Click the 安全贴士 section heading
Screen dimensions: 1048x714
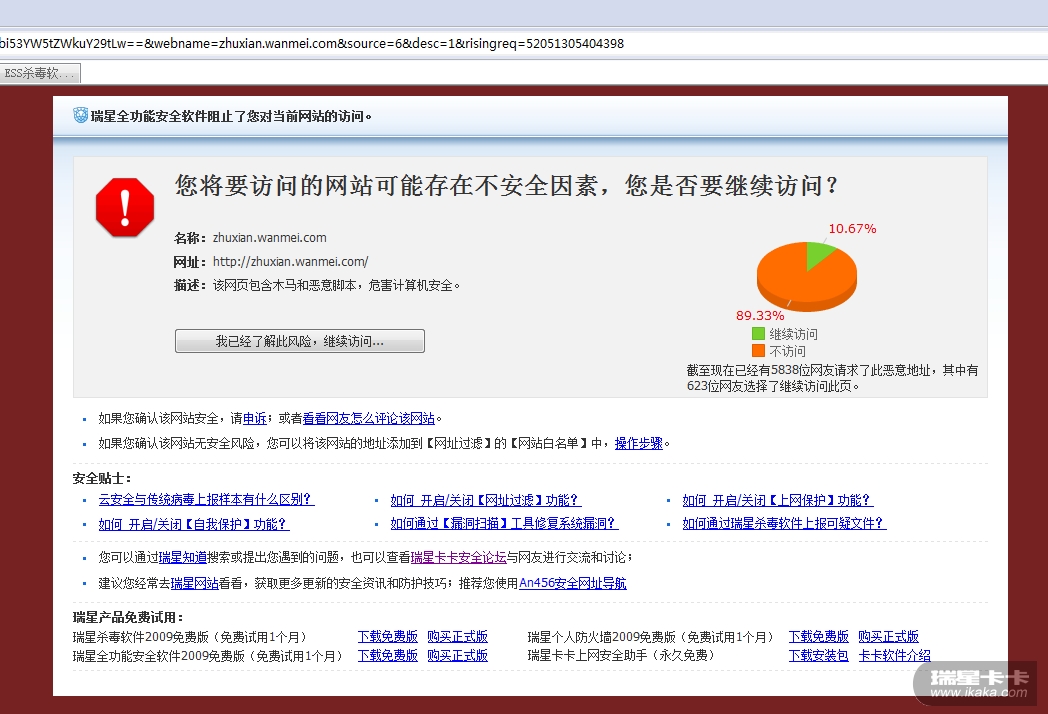click(x=102, y=479)
